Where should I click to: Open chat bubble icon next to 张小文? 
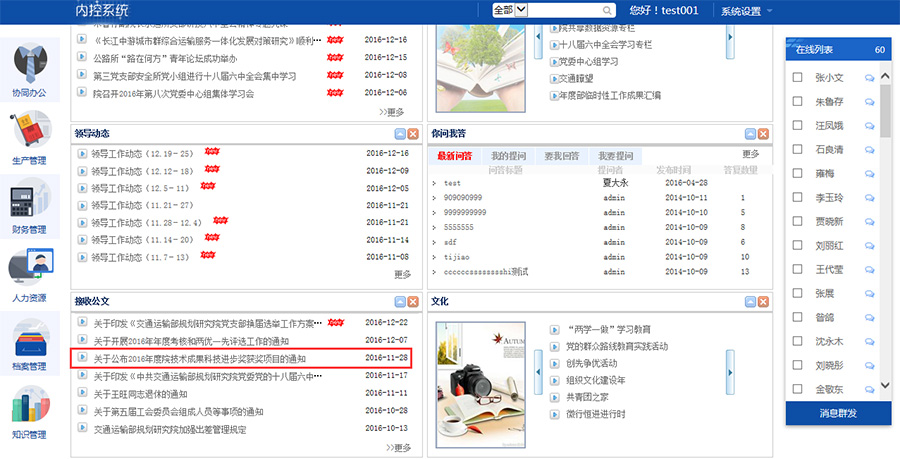pyautogui.click(x=870, y=77)
